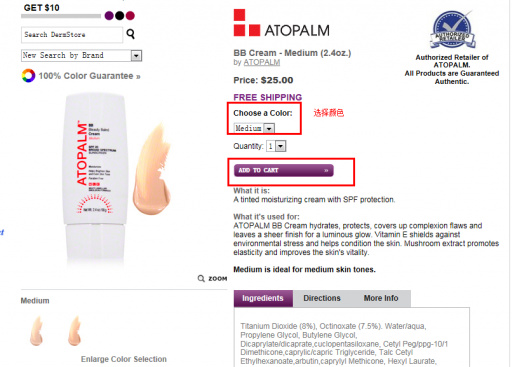Select the purple dot indicator

click(x=109, y=15)
